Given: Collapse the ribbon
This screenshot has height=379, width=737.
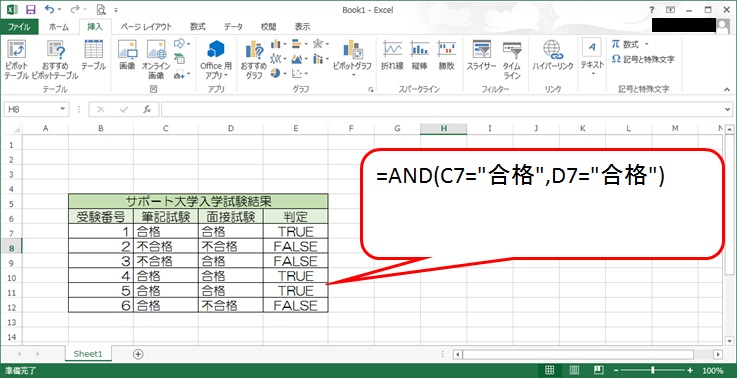Looking at the screenshot, I should tap(726, 89).
